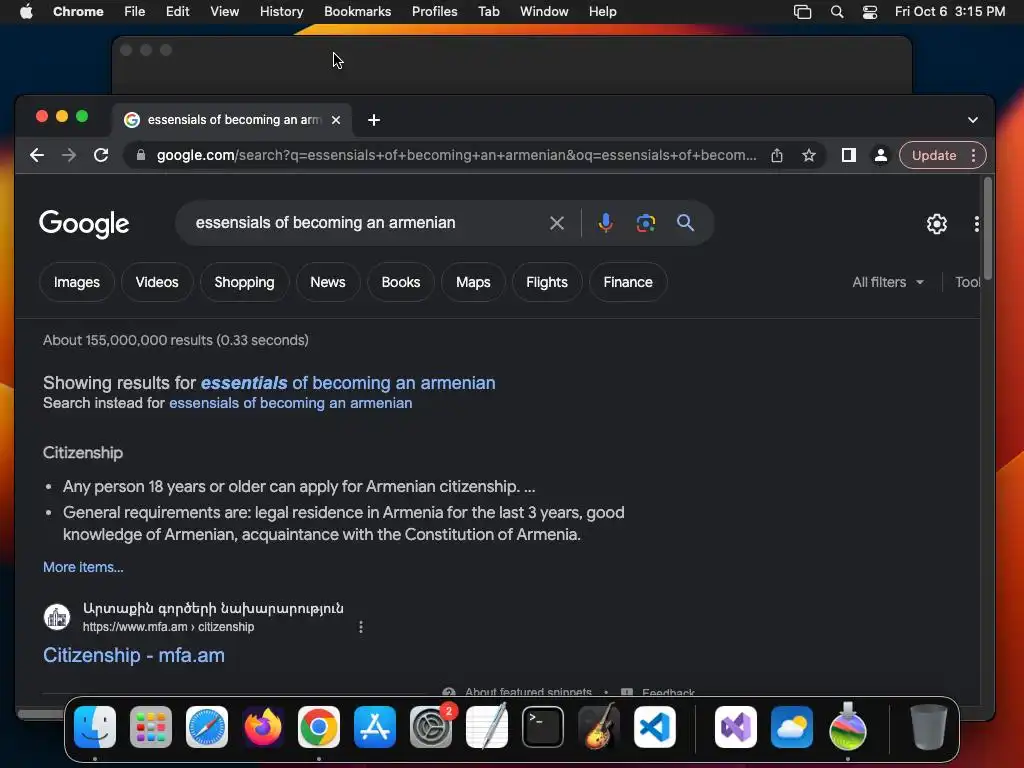
Task: Share this page from the address bar
Action: (x=776, y=155)
